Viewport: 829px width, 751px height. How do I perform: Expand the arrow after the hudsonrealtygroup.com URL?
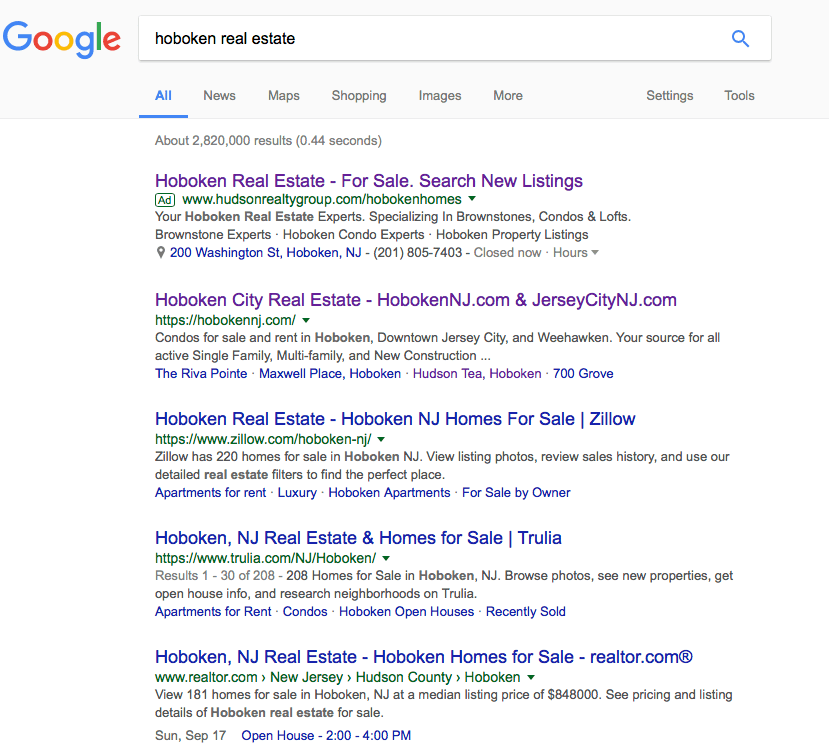click(x=472, y=199)
